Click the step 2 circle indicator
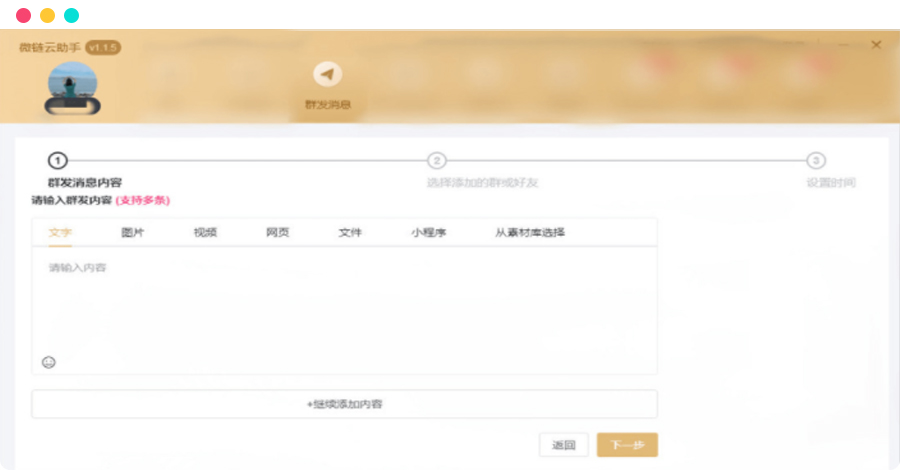900x470 pixels. [x=437, y=161]
